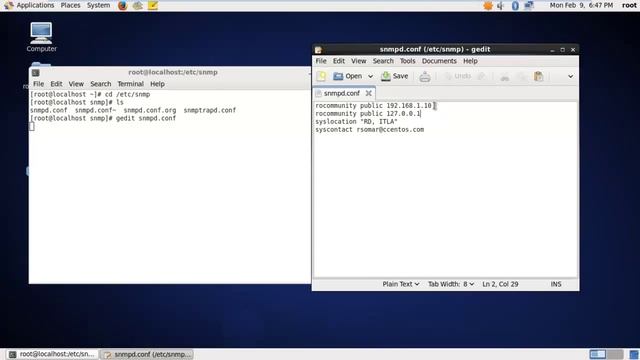Click the rocommunity public 192.168.1.10 line
Viewport: 640px width, 360px height.
click(x=373, y=106)
